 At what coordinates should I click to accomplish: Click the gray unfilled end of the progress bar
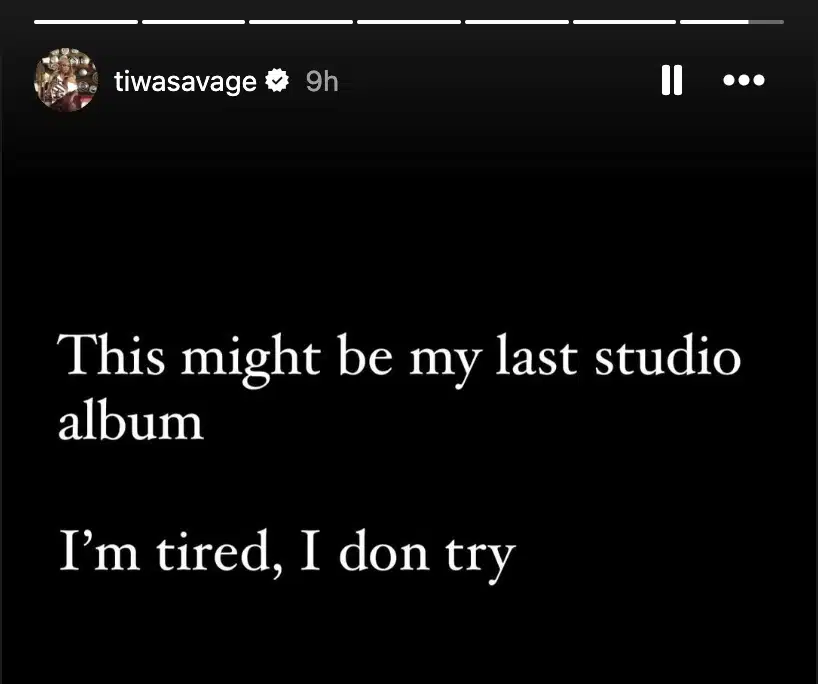tap(767, 21)
